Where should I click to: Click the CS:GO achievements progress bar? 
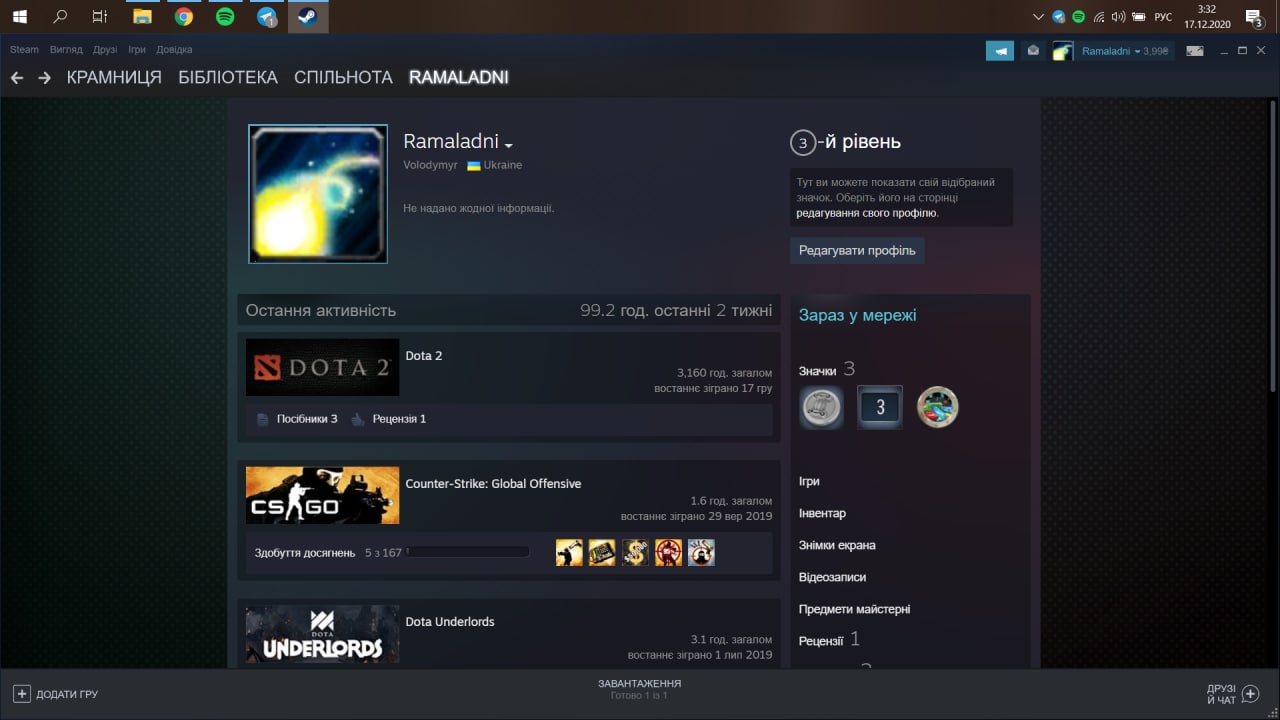click(467, 552)
